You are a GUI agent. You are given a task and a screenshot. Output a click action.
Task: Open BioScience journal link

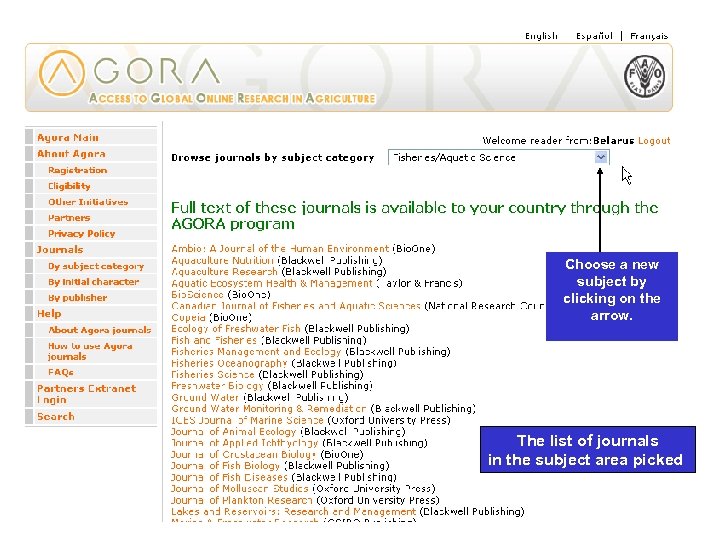tap(197, 294)
